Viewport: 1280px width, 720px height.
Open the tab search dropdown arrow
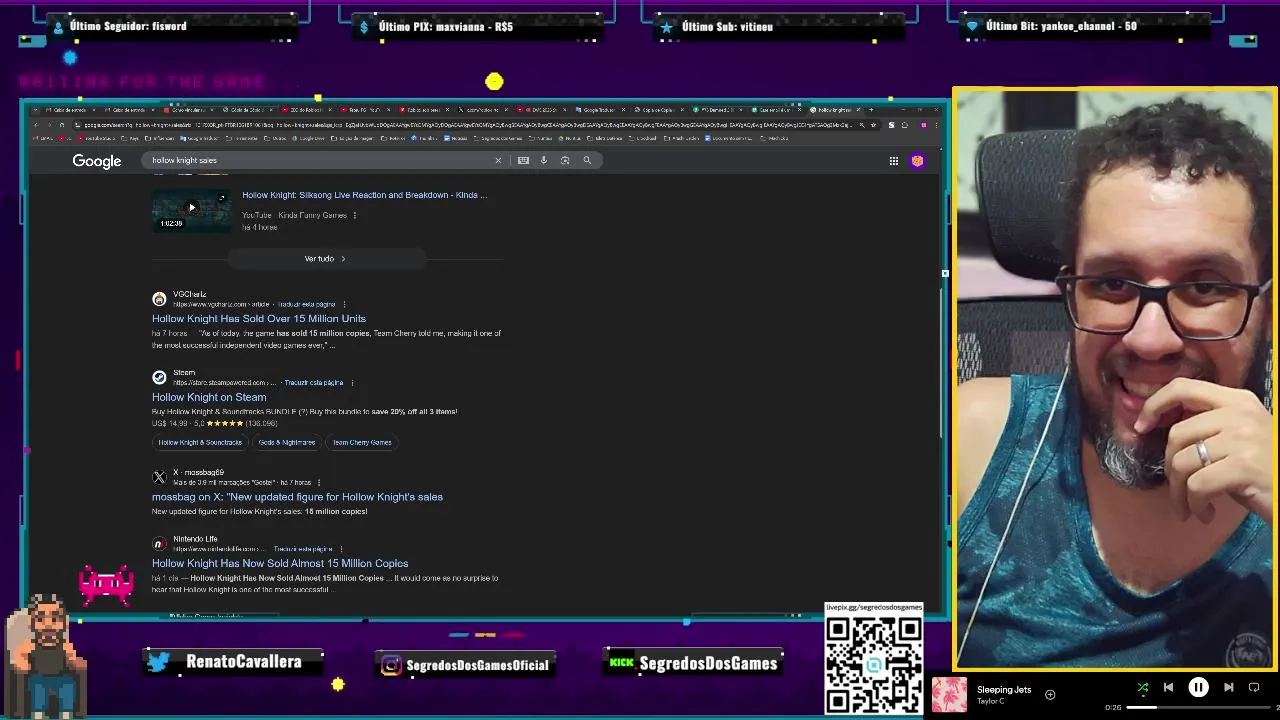(37, 109)
